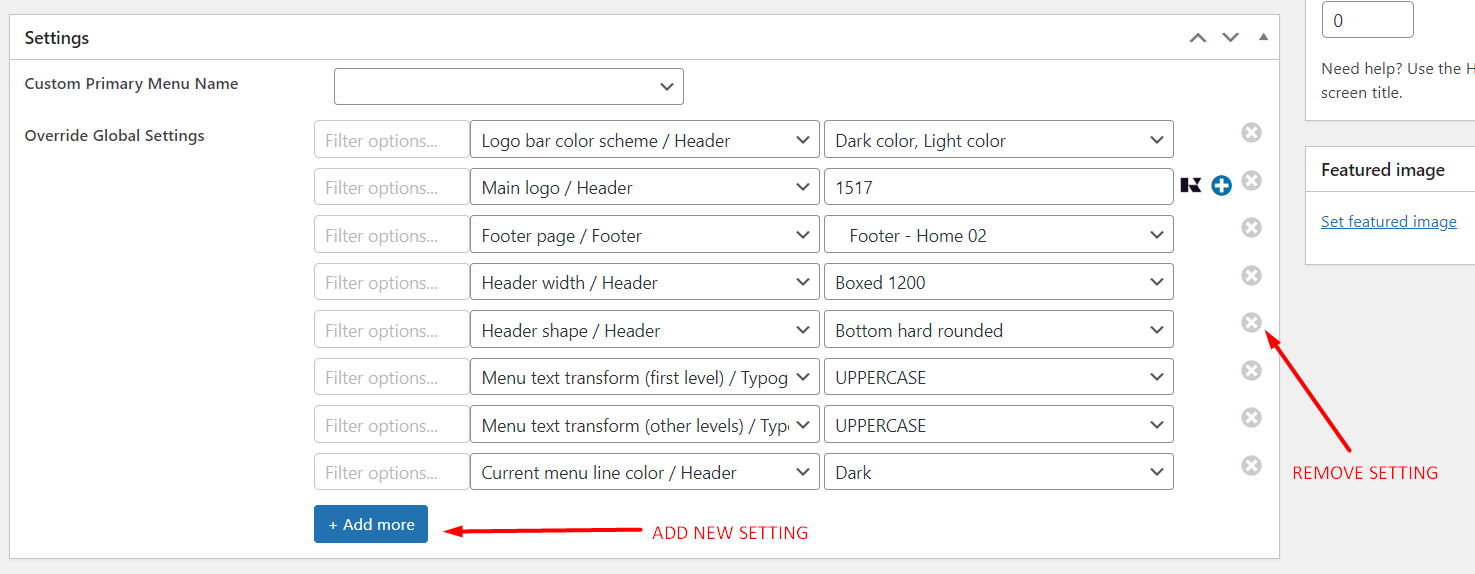The width and height of the screenshot is (1475, 574).
Task: Click the blue plus icon beside Main logo
Action: 1221,186
